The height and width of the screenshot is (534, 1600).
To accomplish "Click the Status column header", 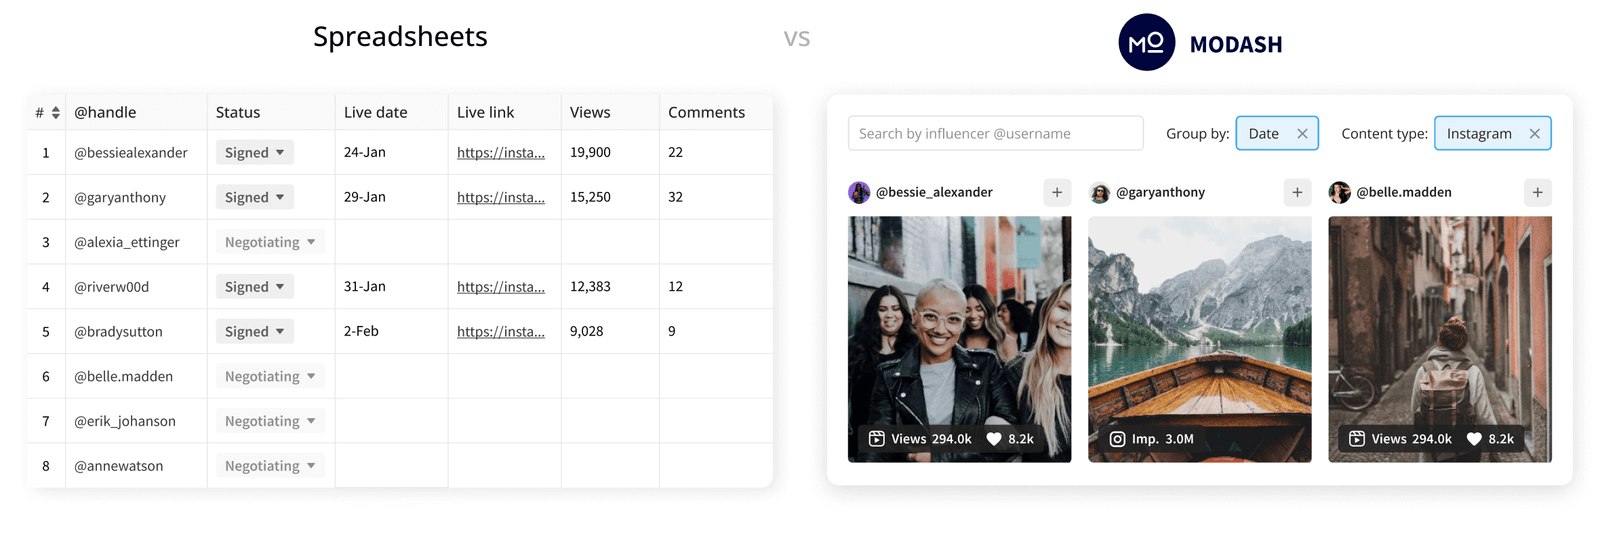I will pyautogui.click(x=238, y=113).
